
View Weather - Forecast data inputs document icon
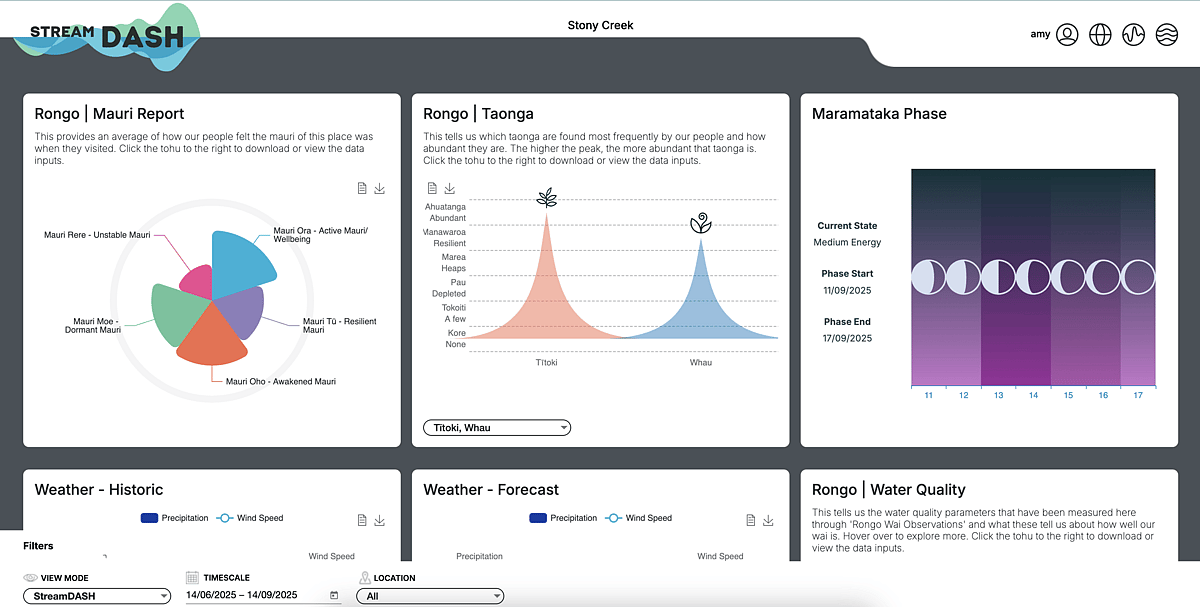click(751, 520)
